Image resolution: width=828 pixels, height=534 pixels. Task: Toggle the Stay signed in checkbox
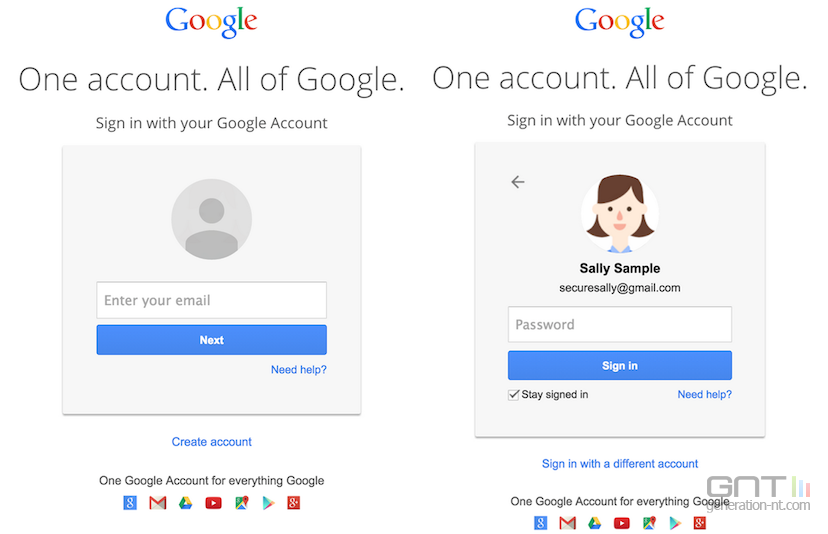514,395
